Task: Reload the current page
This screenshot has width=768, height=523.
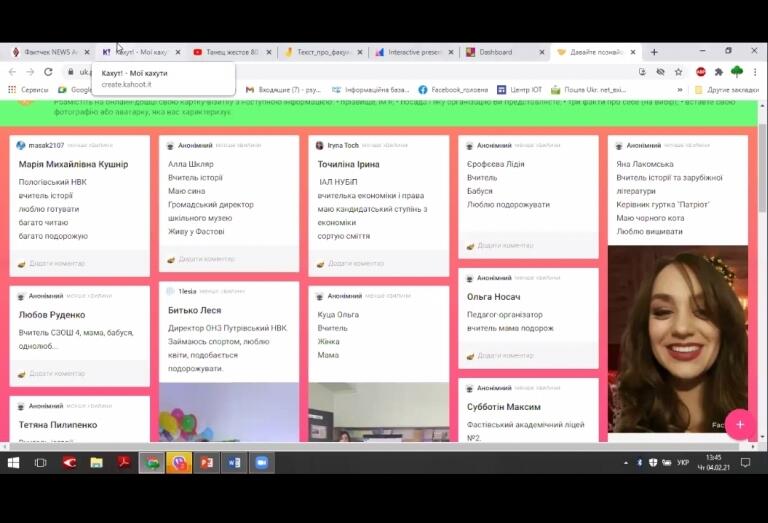Action: [48, 72]
